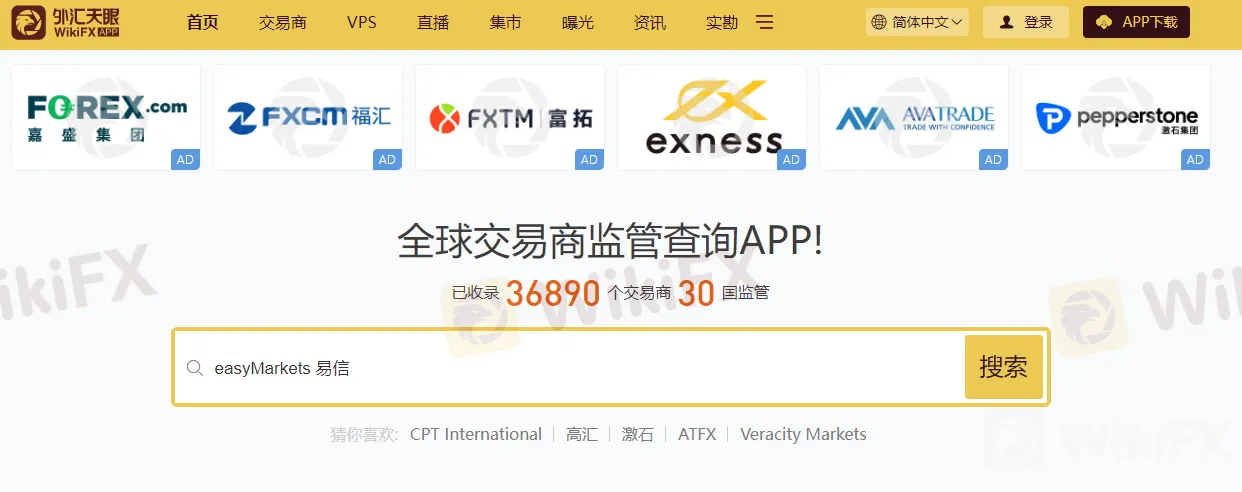Open the VPS menu item
The height and width of the screenshot is (492, 1242).
362,22
